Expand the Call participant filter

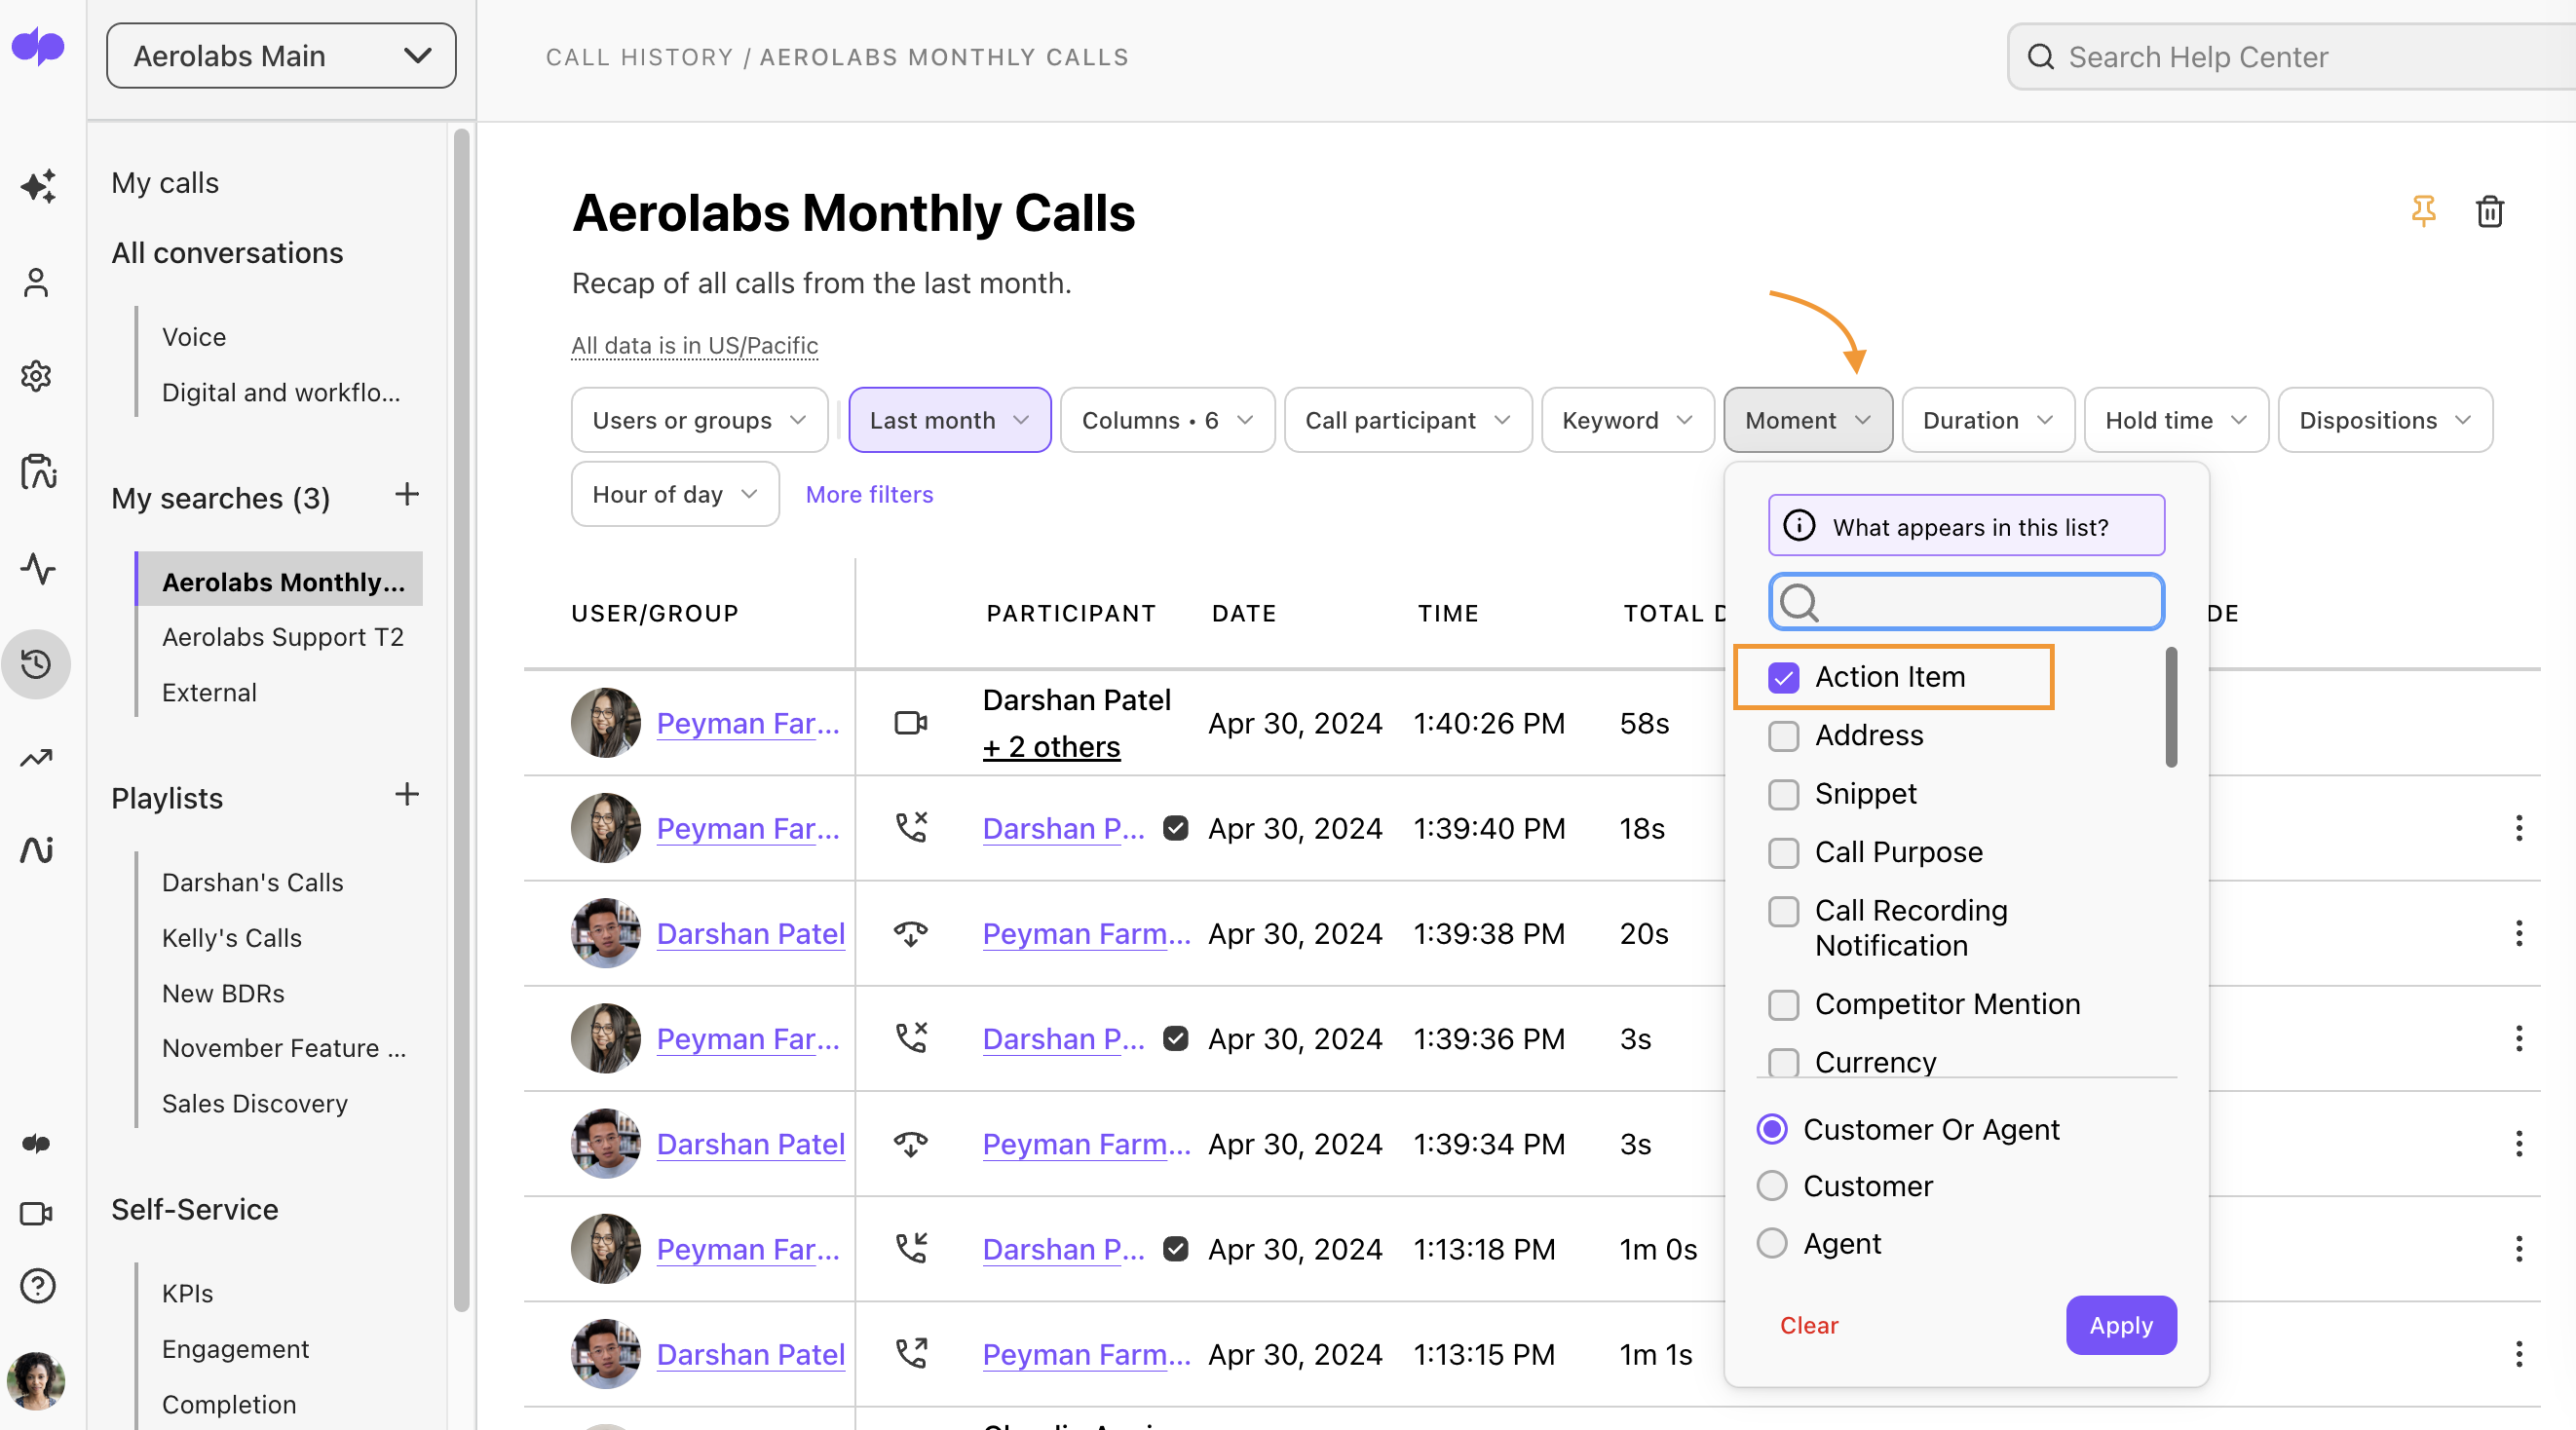coord(1407,420)
